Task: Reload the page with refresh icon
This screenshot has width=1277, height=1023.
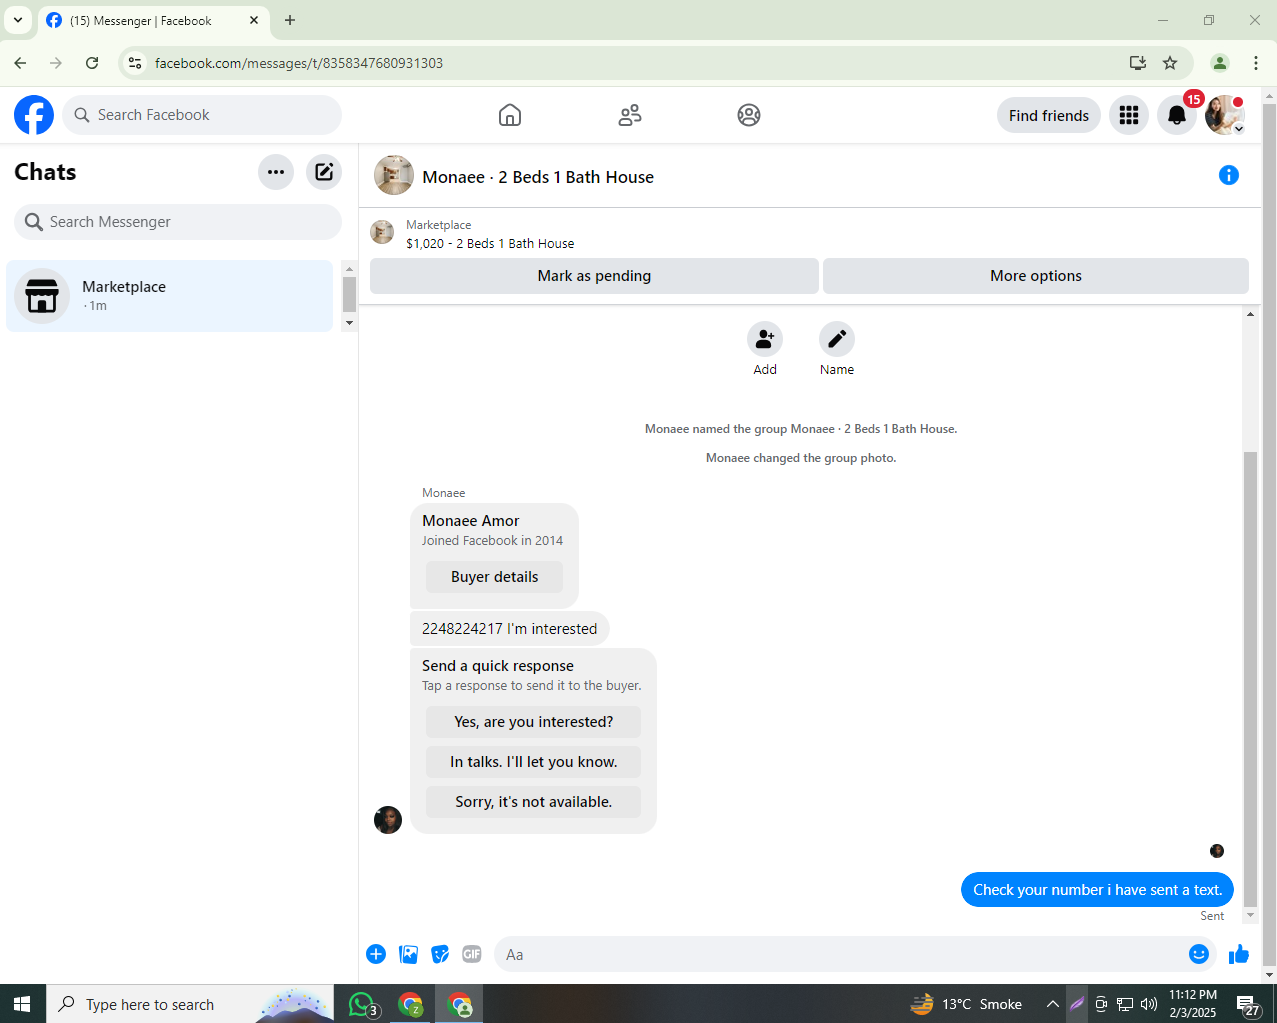Action: pos(92,63)
